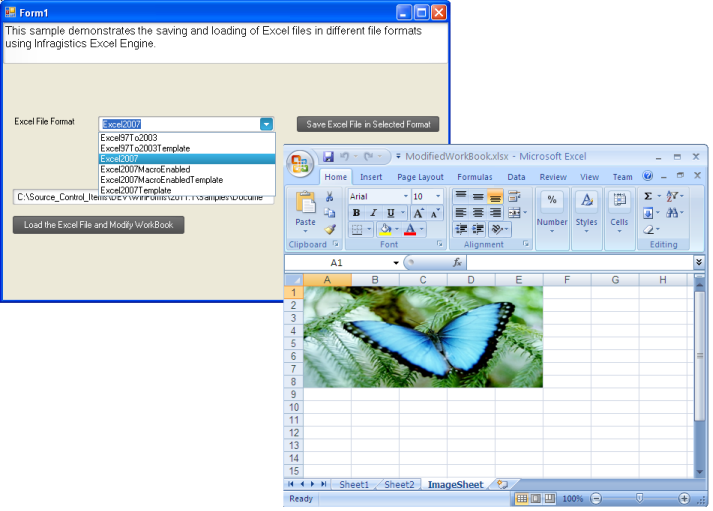Click the zoom slider handle in status bar
The width and height of the screenshot is (713, 511).
tap(639, 499)
